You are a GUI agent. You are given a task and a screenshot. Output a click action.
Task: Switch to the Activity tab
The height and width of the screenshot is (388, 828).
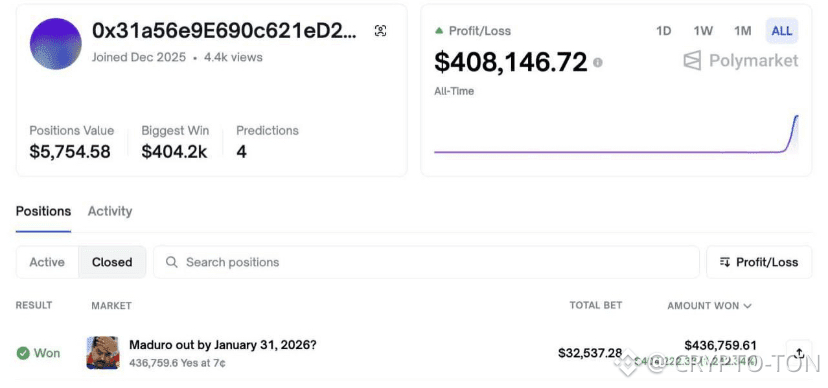point(110,211)
